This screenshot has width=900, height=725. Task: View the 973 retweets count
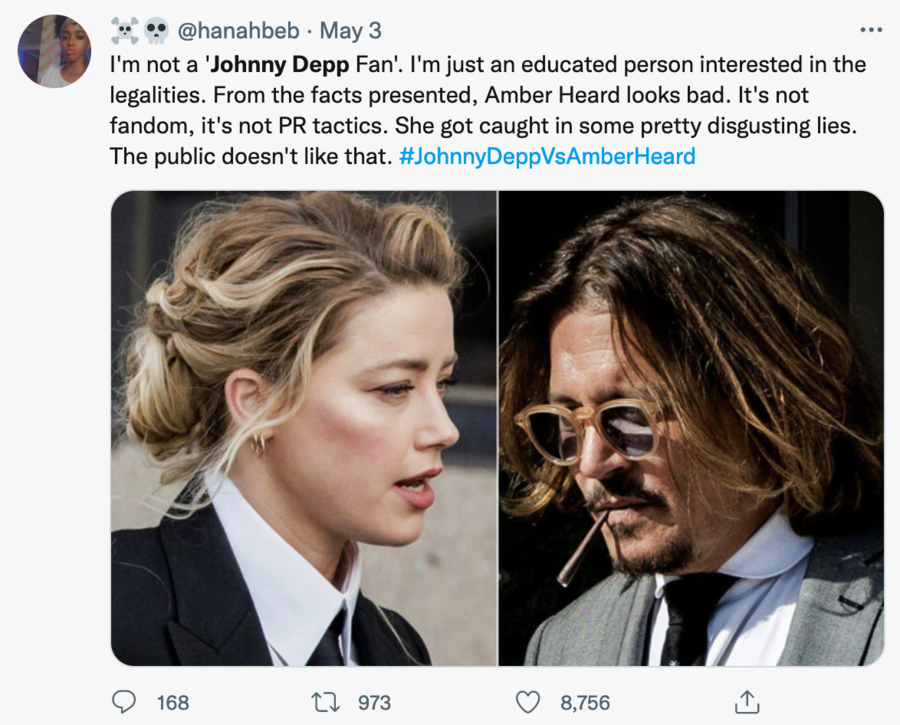click(x=374, y=702)
